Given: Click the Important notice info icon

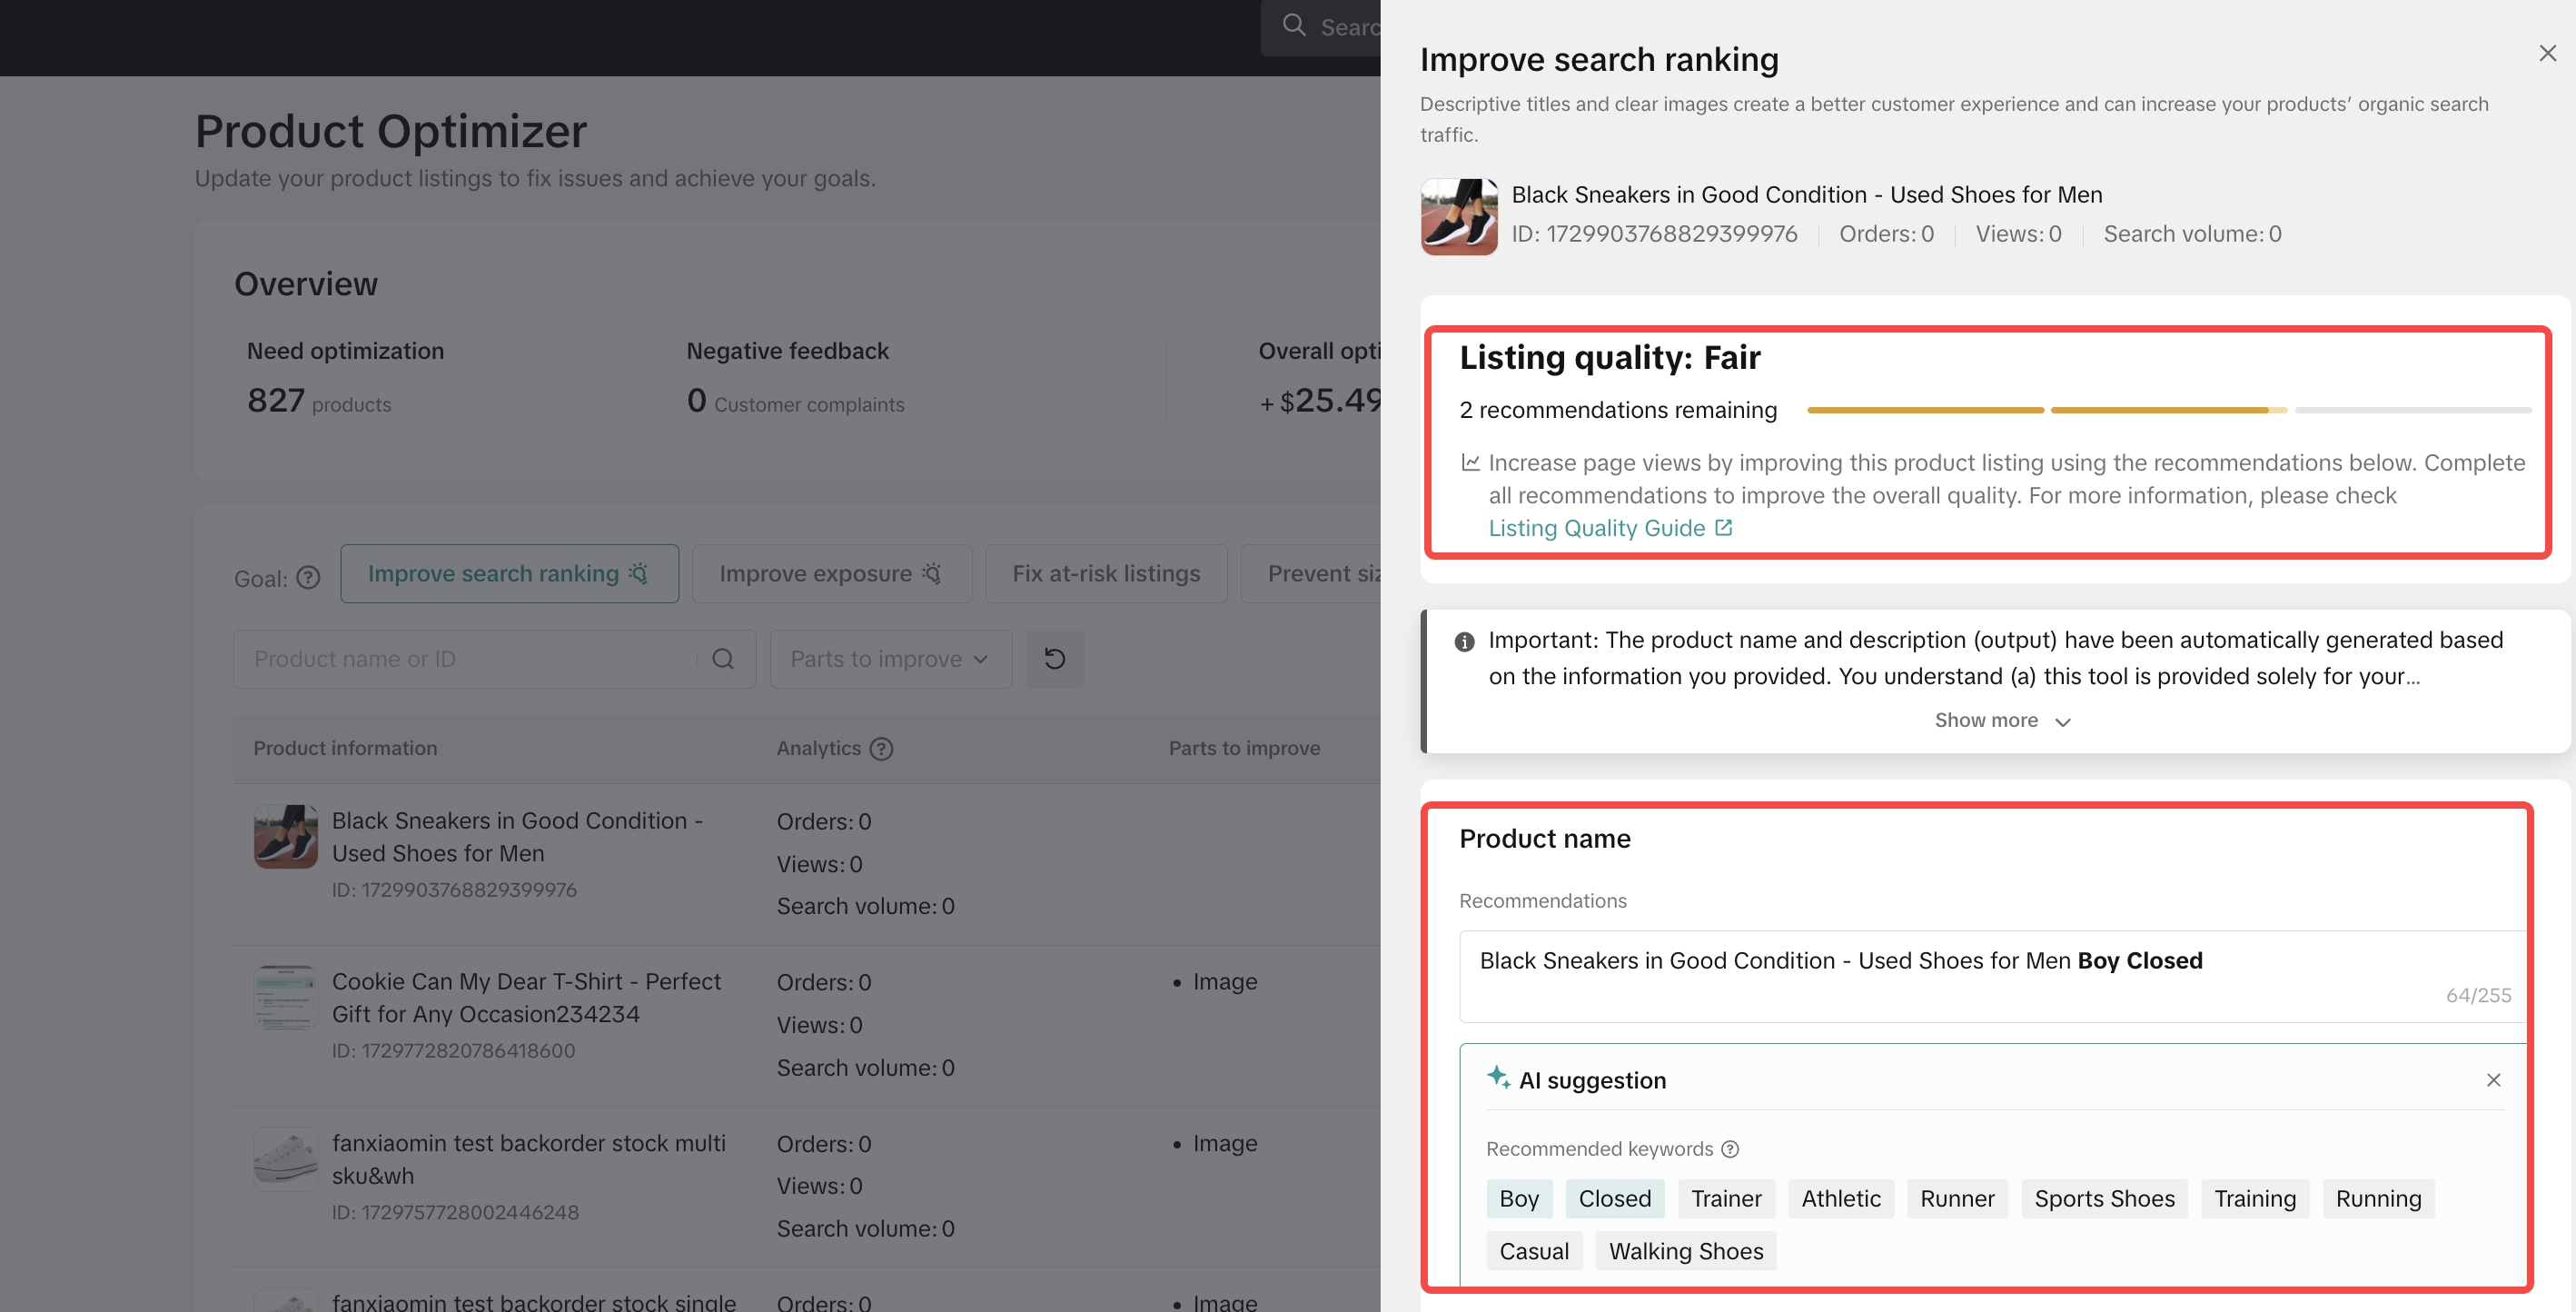Looking at the screenshot, I should [1464, 641].
